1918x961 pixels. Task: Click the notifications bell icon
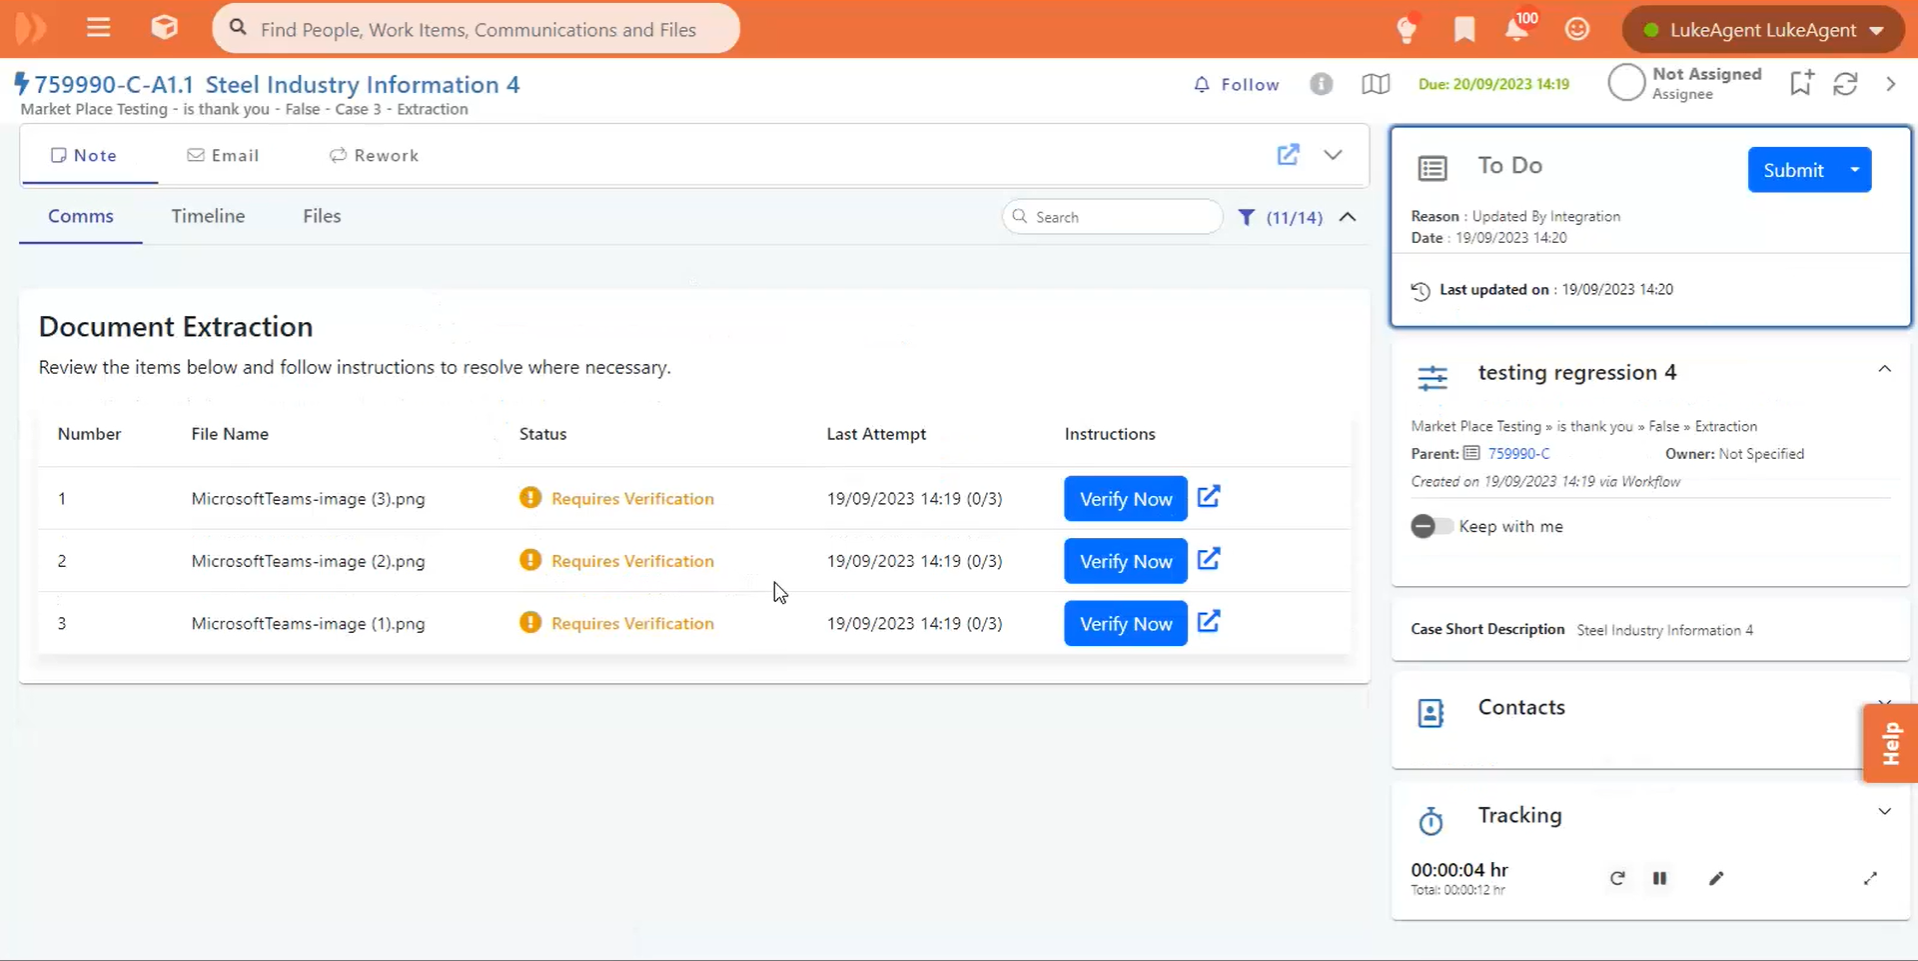tap(1516, 29)
